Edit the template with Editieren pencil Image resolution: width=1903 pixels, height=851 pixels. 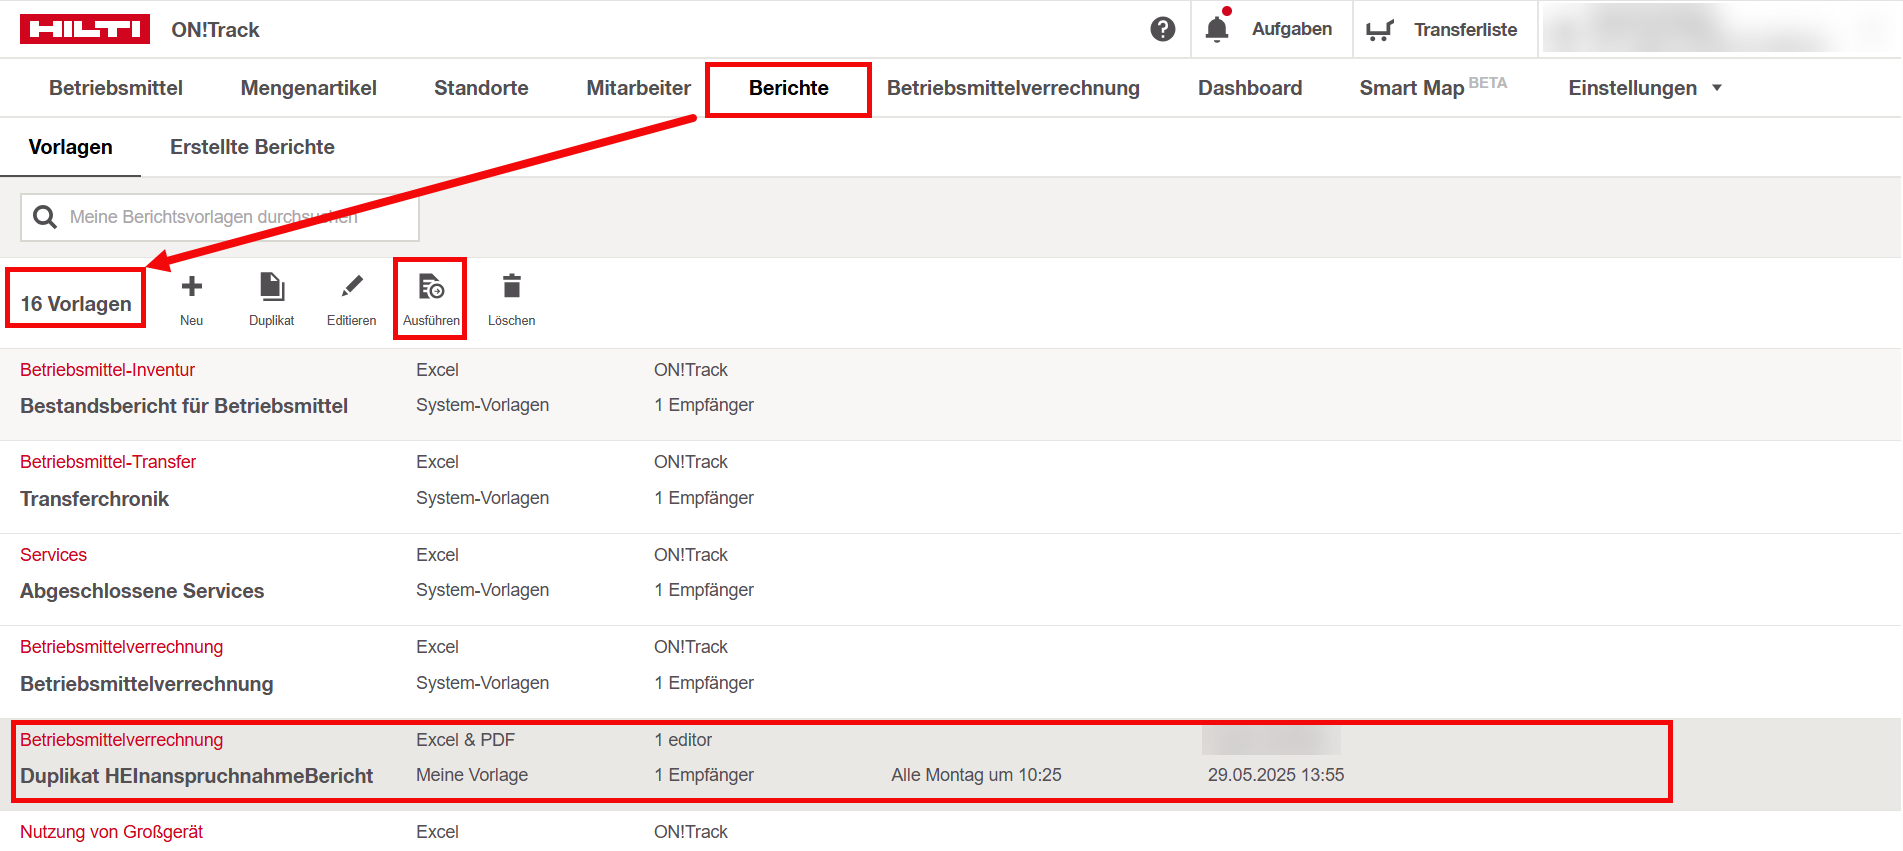coord(351,299)
